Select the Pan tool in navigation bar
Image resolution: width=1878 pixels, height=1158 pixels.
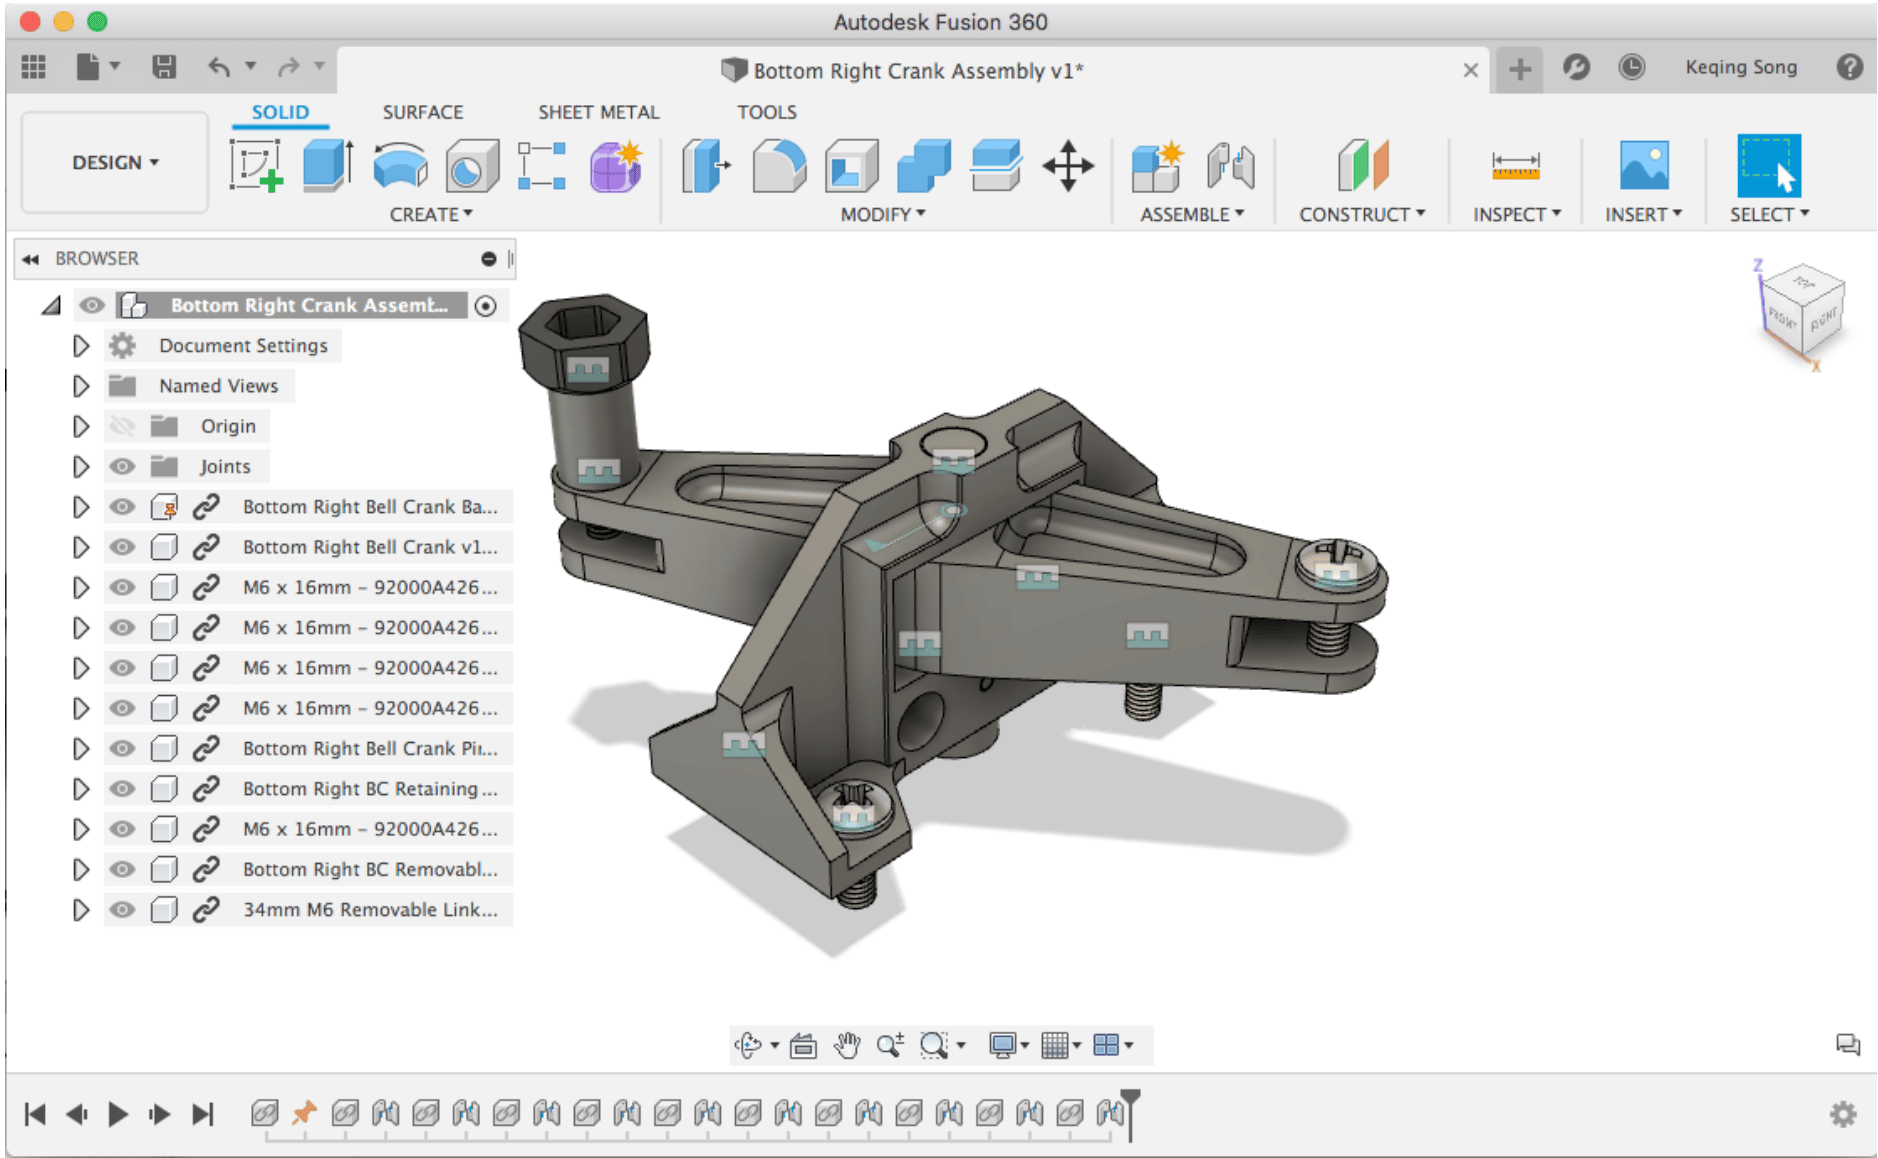[x=848, y=1044]
